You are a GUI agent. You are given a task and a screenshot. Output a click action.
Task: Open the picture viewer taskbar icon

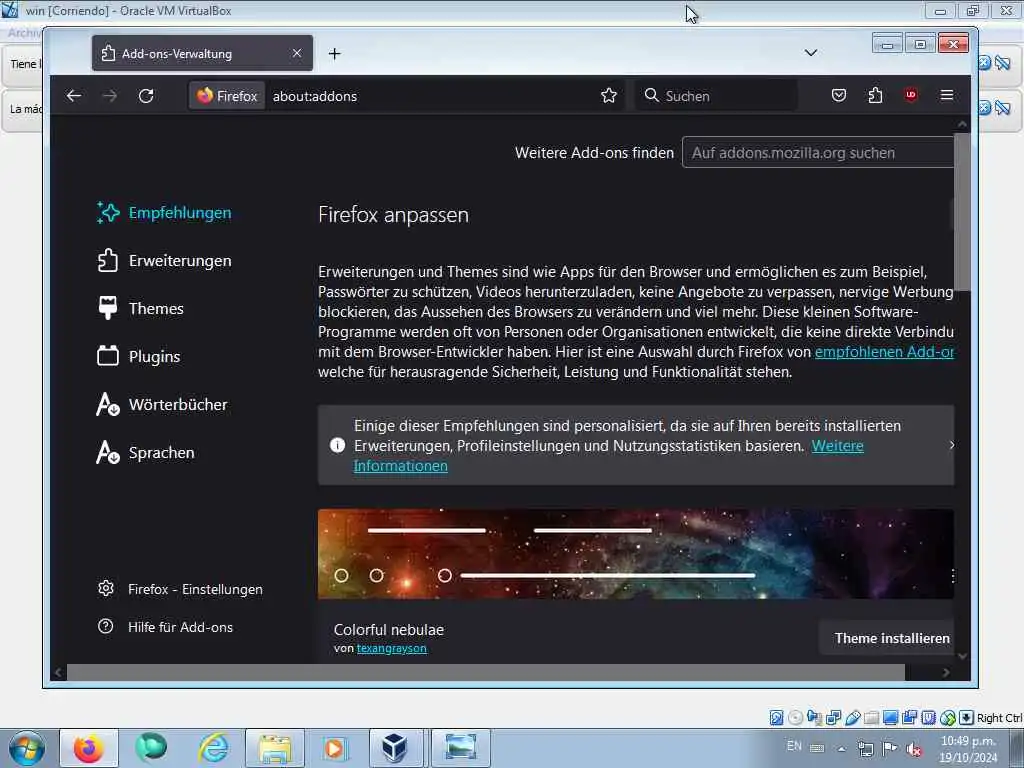pos(460,748)
